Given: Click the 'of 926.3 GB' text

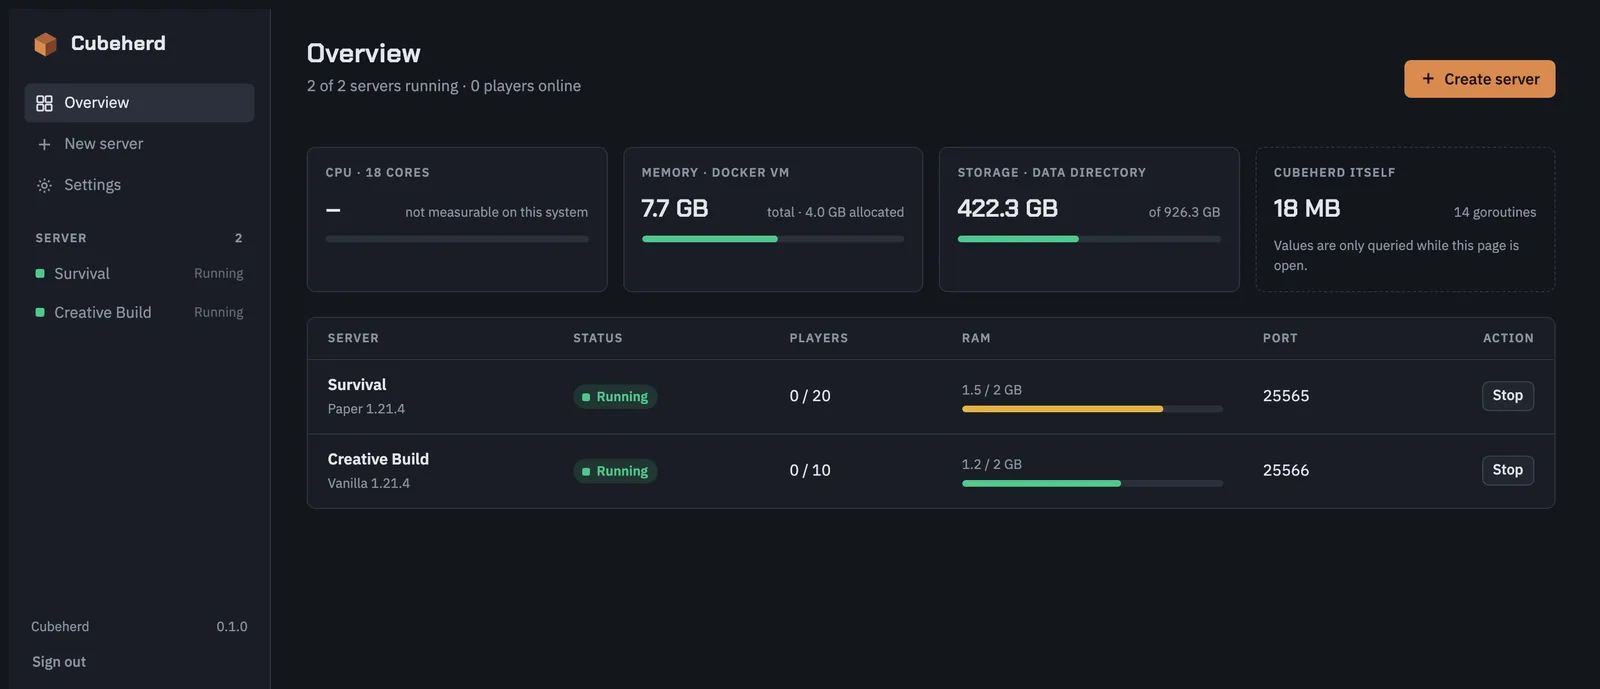Looking at the screenshot, I should 1184,212.
